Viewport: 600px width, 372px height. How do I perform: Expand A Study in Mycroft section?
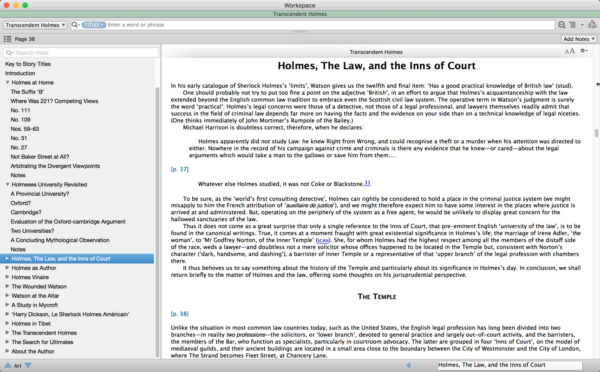click(7, 305)
